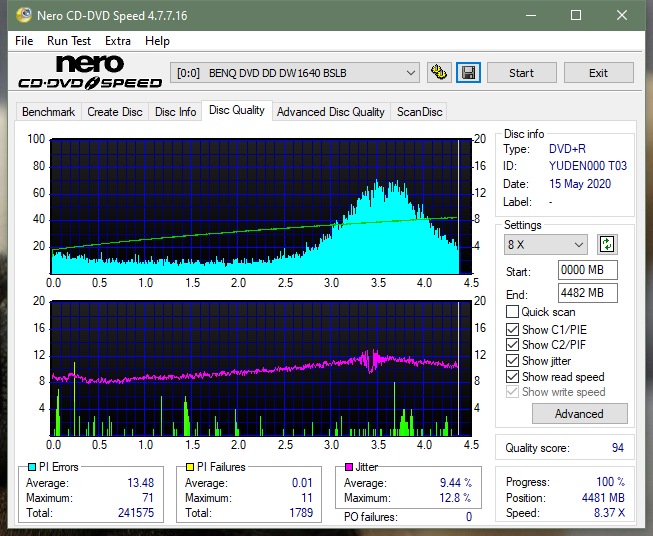Toggle Show read speed checkbox
This screenshot has width=653, height=536.
512,376
